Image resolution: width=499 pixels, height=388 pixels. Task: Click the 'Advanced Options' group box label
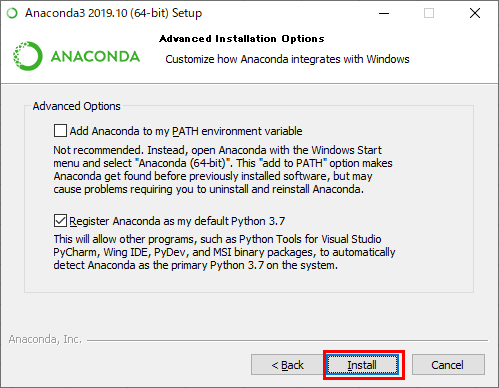[76, 106]
